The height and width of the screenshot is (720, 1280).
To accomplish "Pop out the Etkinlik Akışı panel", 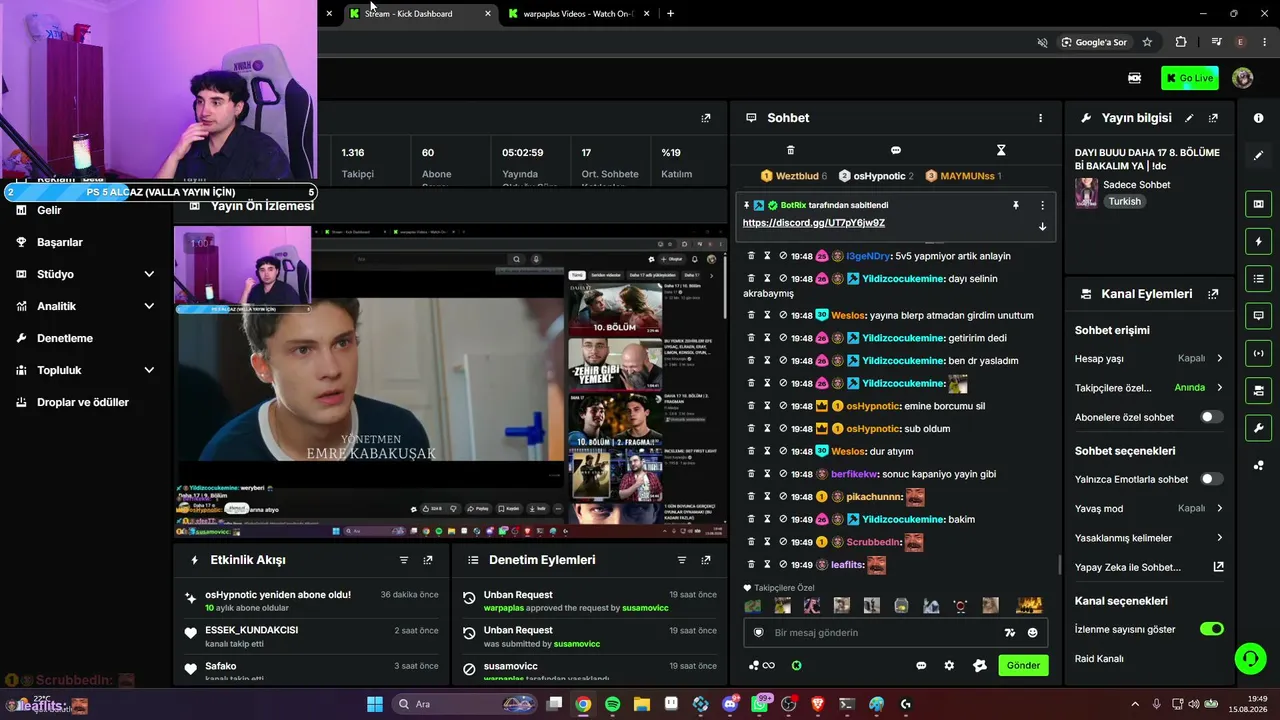I will (x=428, y=560).
